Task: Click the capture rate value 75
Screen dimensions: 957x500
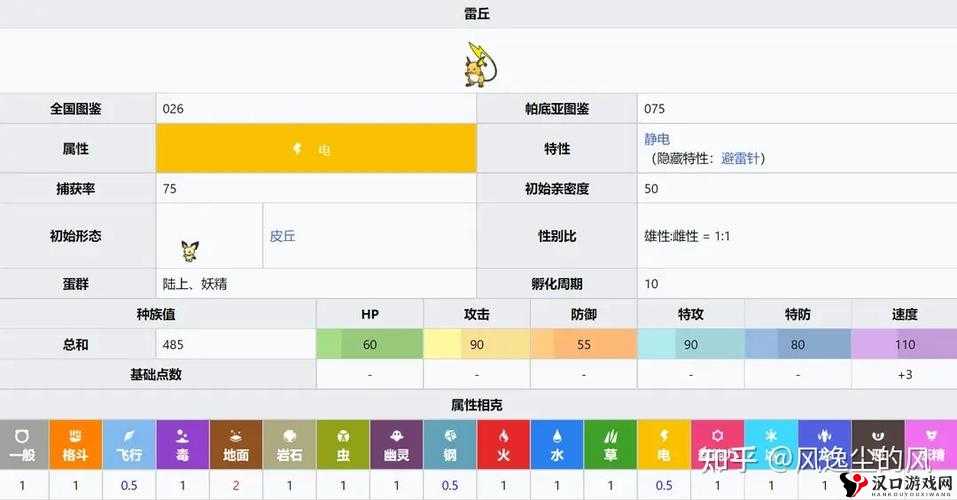Action: click(170, 189)
